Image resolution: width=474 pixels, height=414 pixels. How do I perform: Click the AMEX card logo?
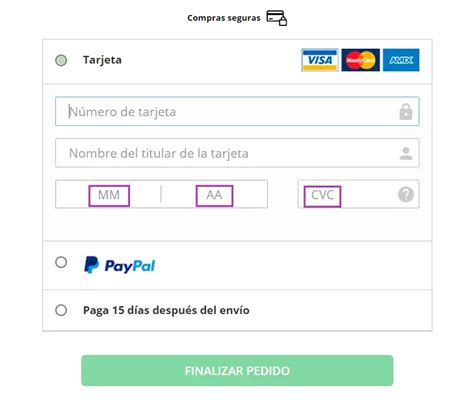click(401, 60)
